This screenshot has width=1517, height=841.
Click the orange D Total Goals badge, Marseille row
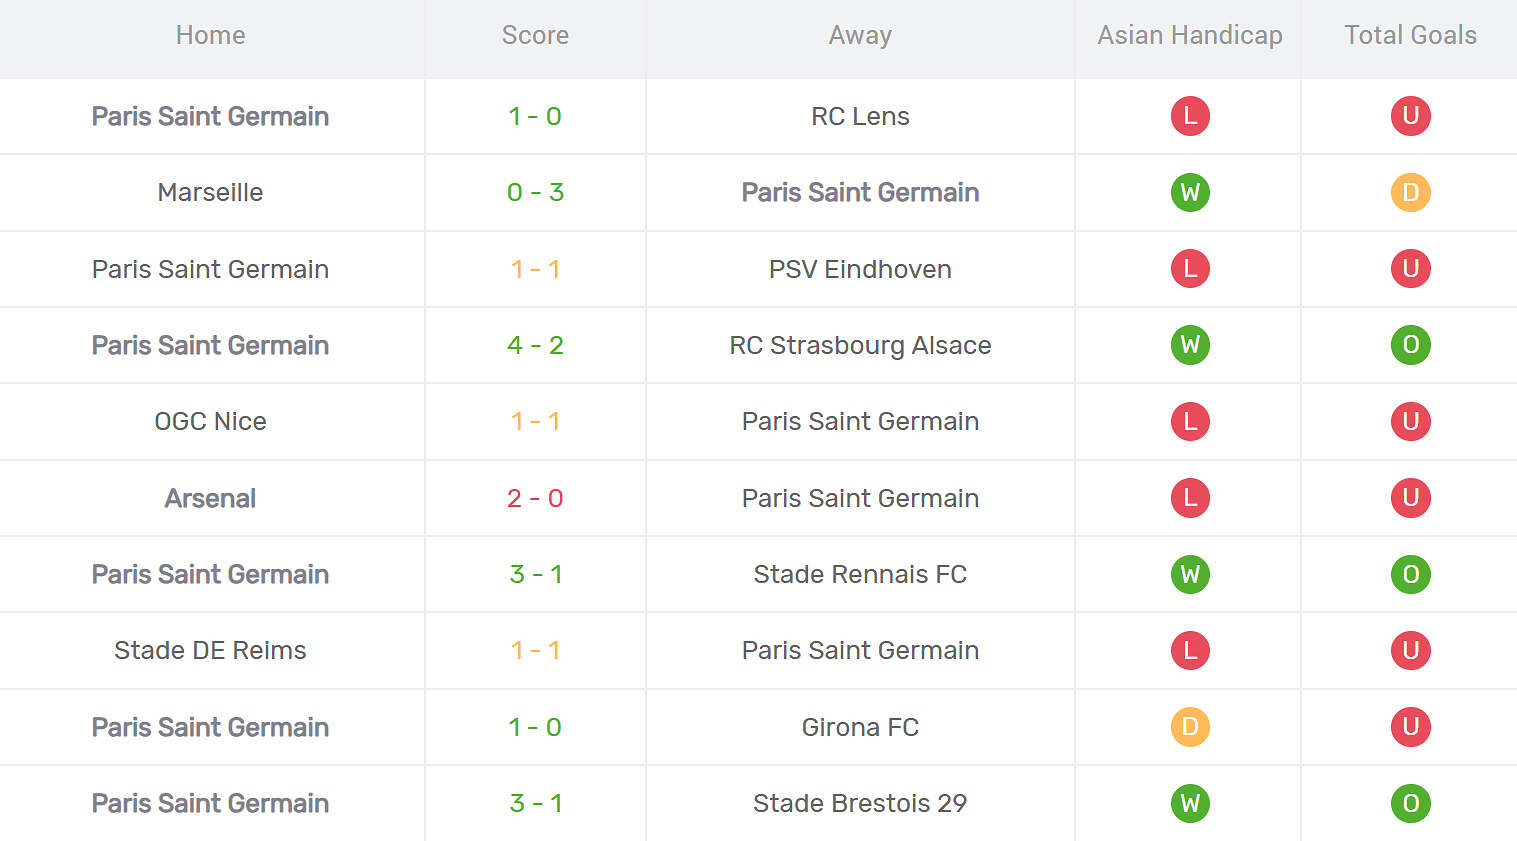1410,192
